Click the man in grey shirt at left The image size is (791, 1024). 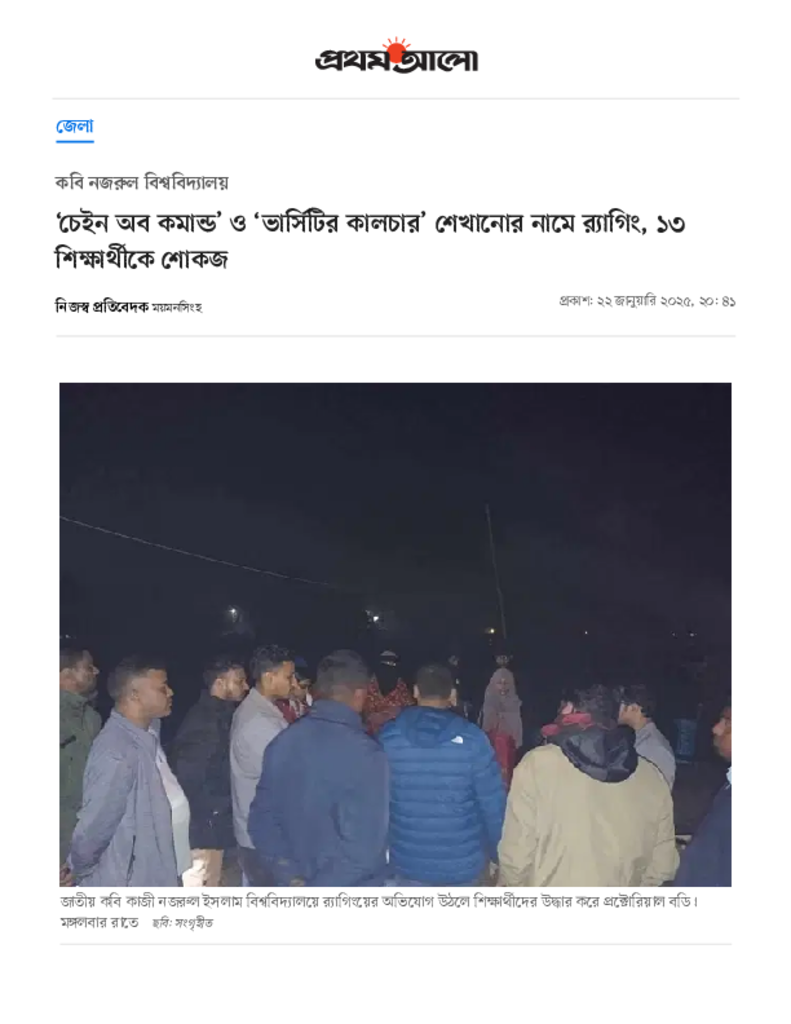click(127, 777)
